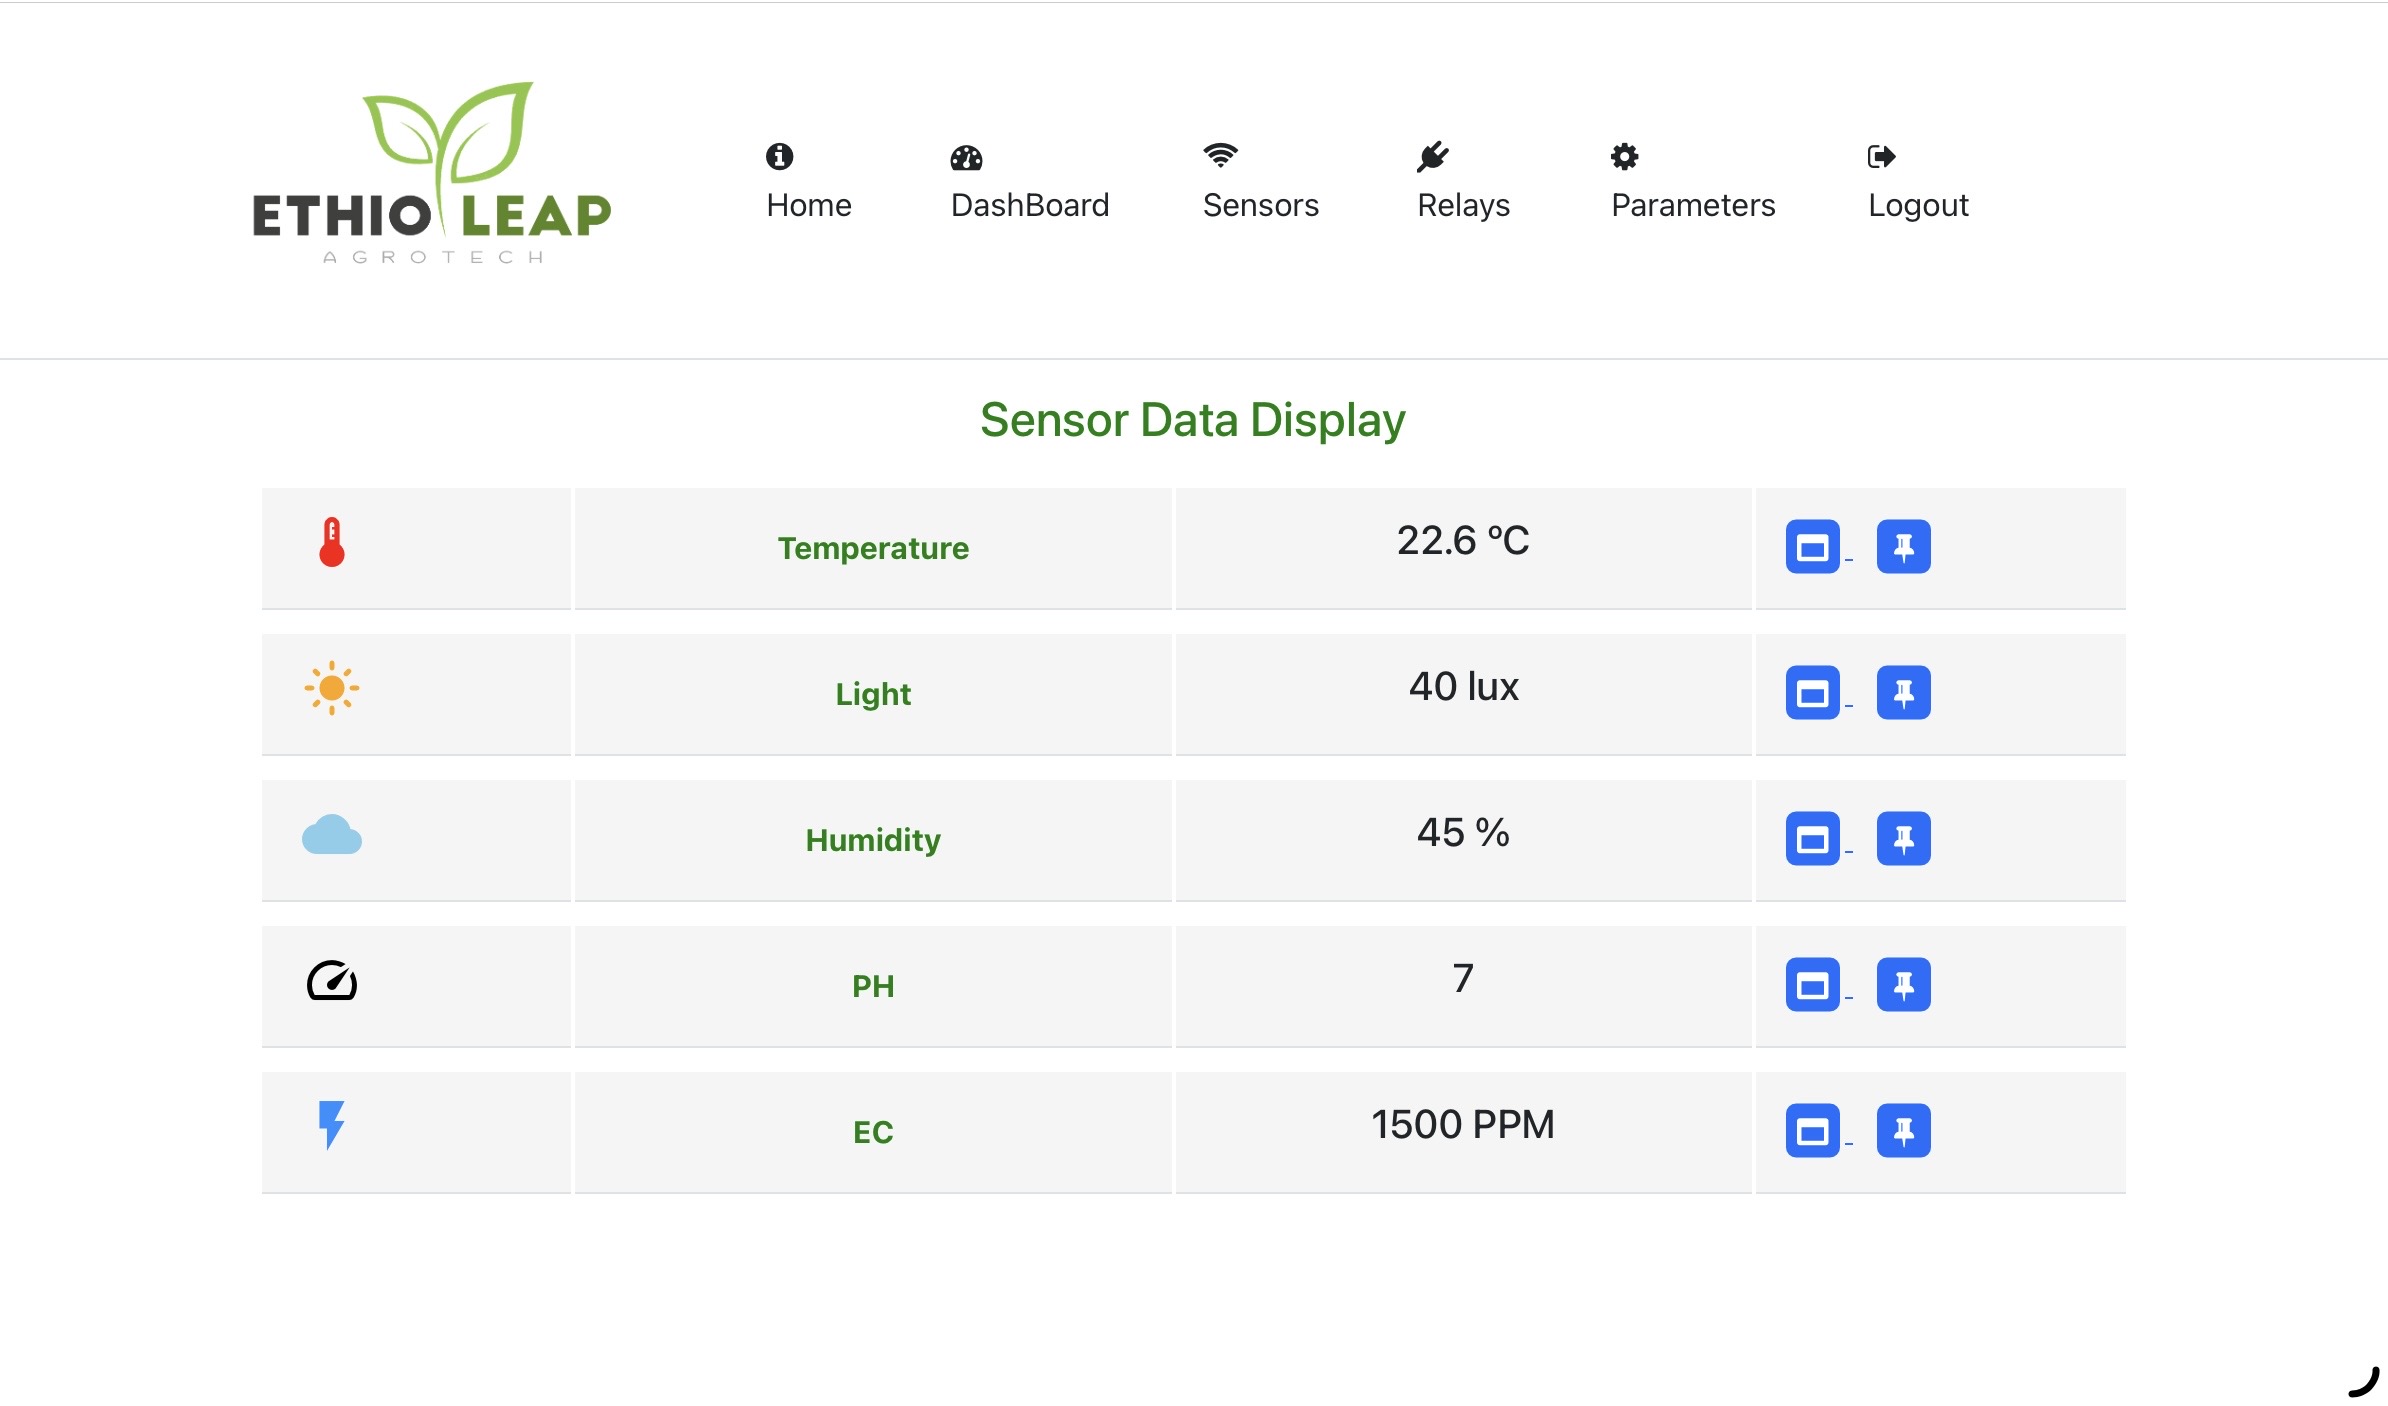The width and height of the screenshot is (2388, 1406).
Task: Go to the DashBoard page
Action: pos(1030,204)
